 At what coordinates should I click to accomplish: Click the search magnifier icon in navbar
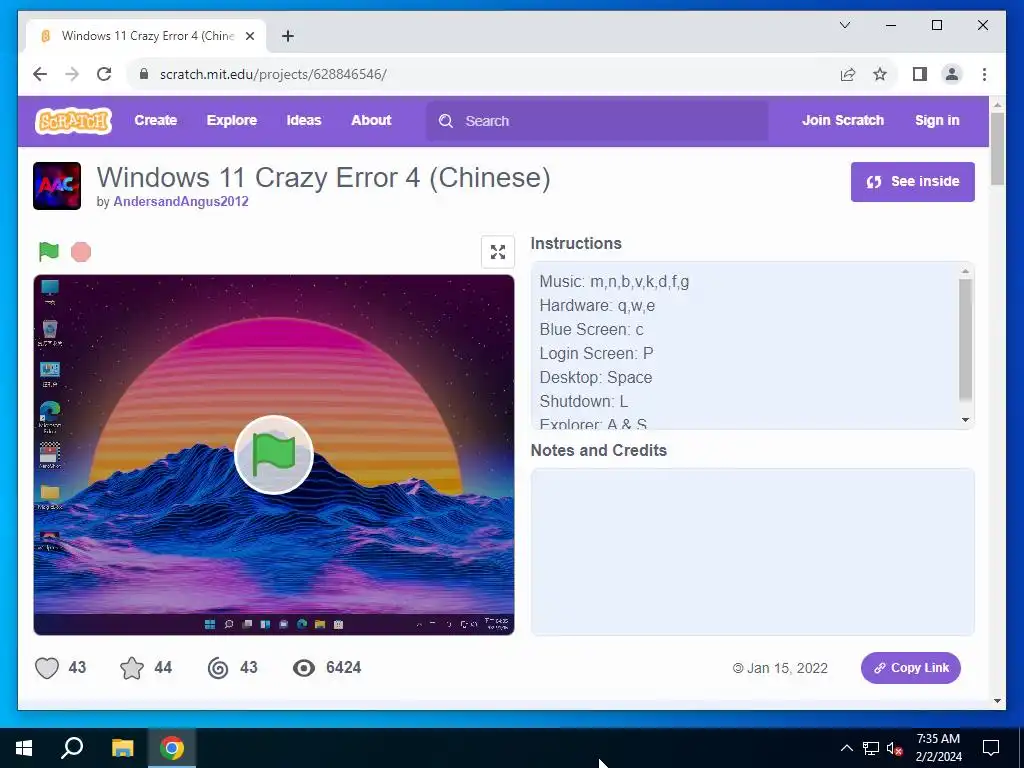(x=446, y=121)
